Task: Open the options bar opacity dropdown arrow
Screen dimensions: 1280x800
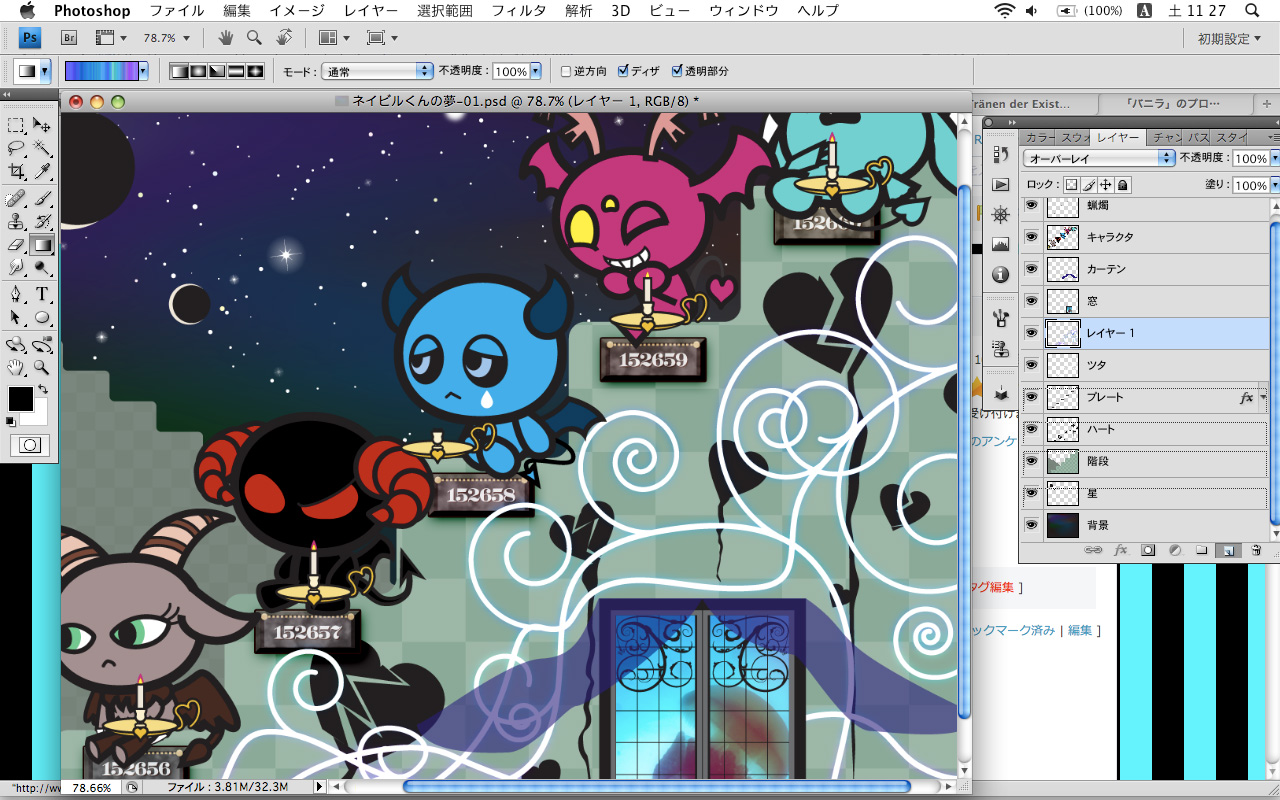Action: [x=536, y=72]
